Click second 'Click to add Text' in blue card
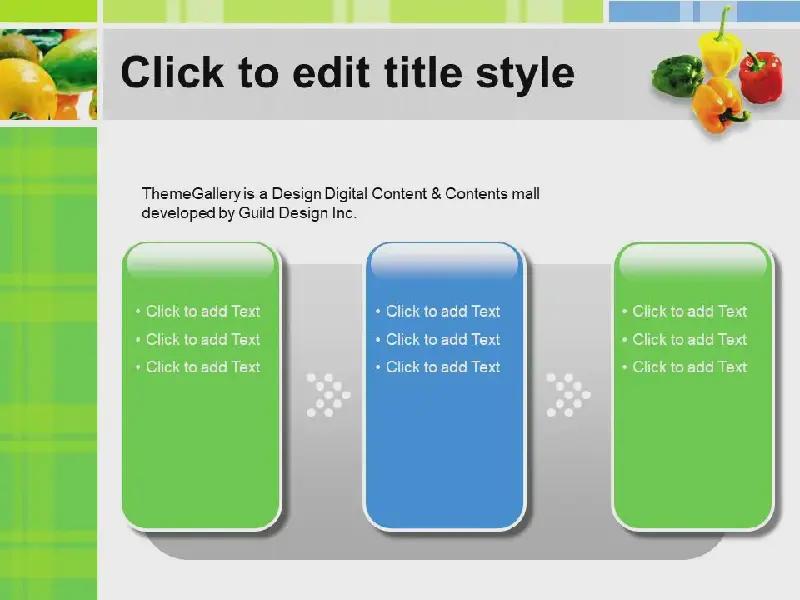This screenshot has width=800, height=600. click(x=443, y=339)
